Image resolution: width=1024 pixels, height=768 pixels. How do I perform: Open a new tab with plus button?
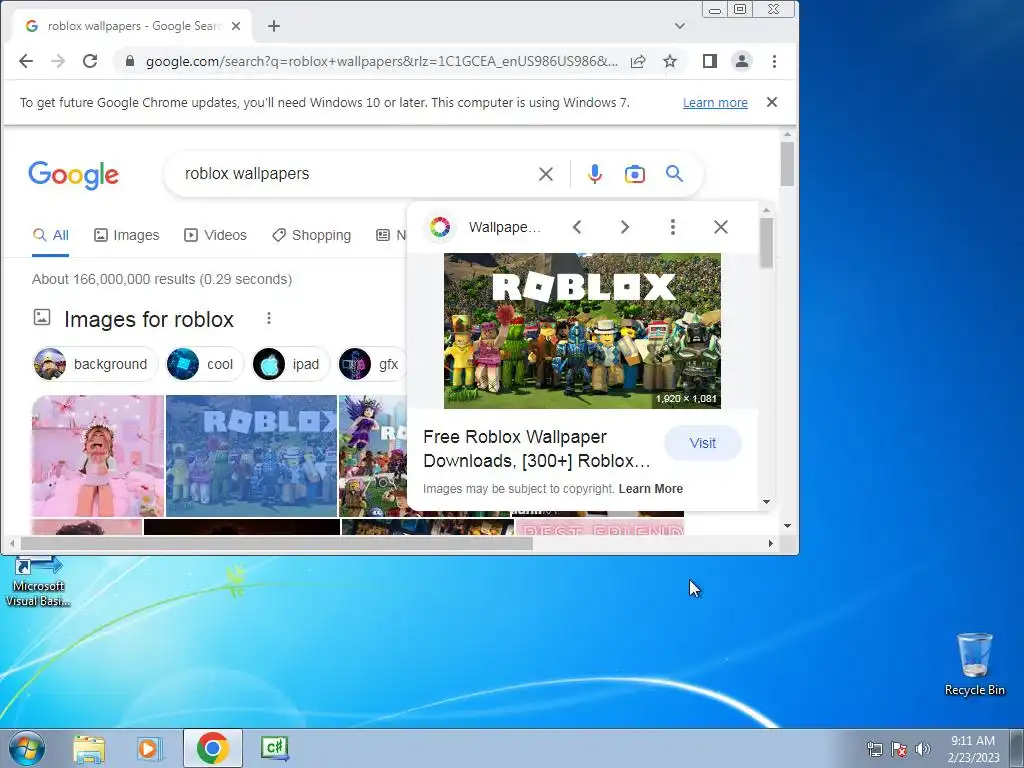pos(274,26)
